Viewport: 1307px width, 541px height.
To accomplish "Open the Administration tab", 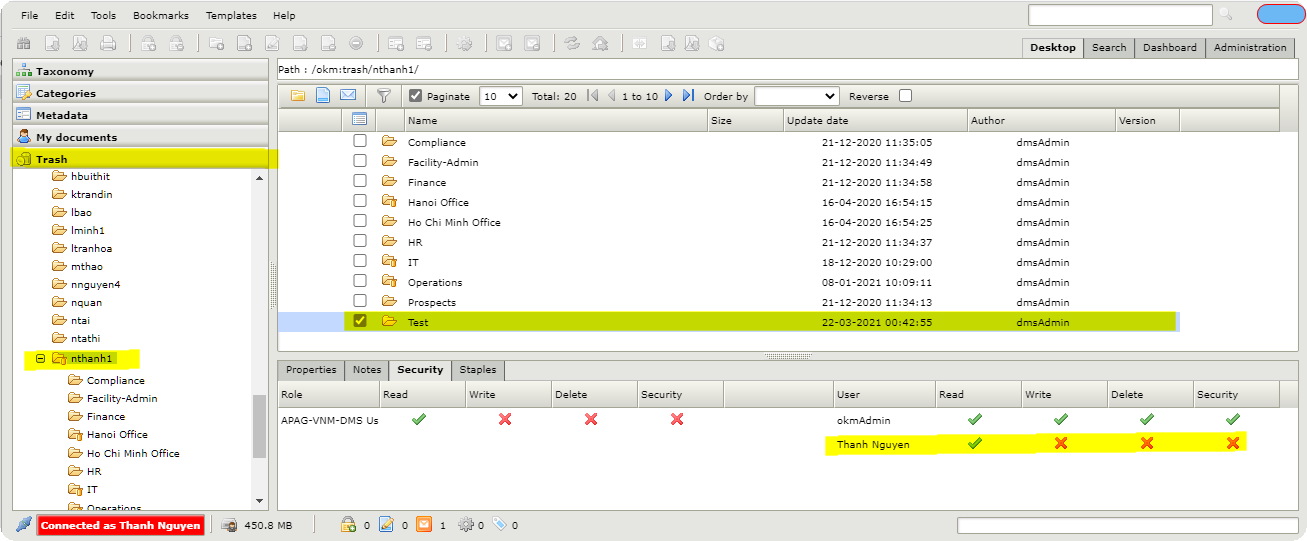I will pyautogui.click(x=1249, y=47).
